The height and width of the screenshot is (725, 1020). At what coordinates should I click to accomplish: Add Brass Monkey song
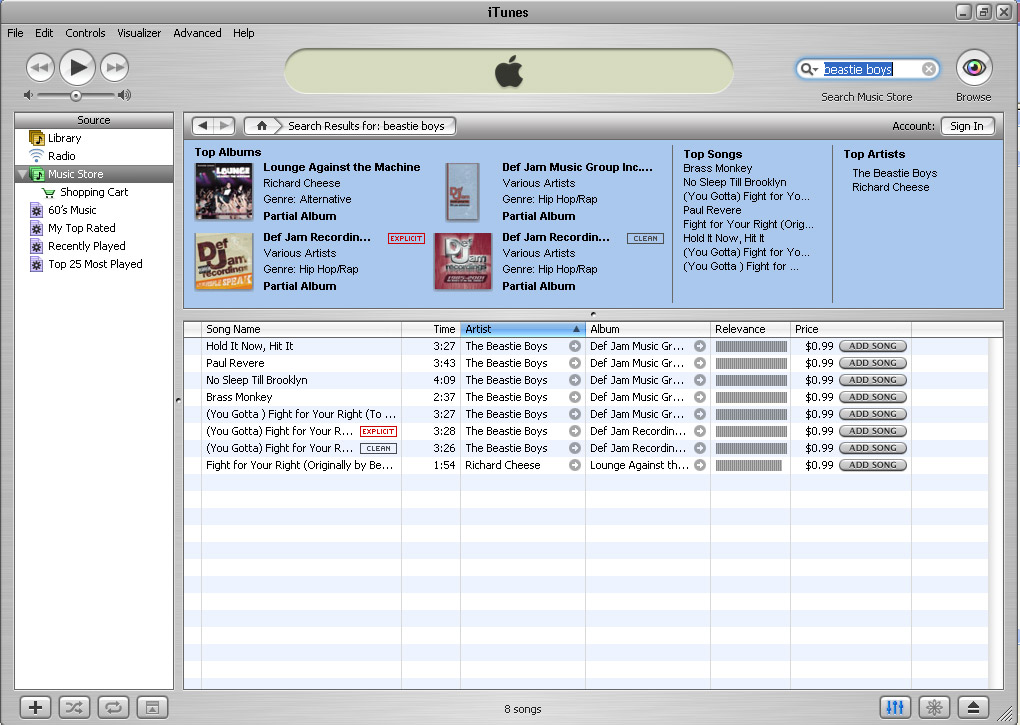(x=873, y=397)
